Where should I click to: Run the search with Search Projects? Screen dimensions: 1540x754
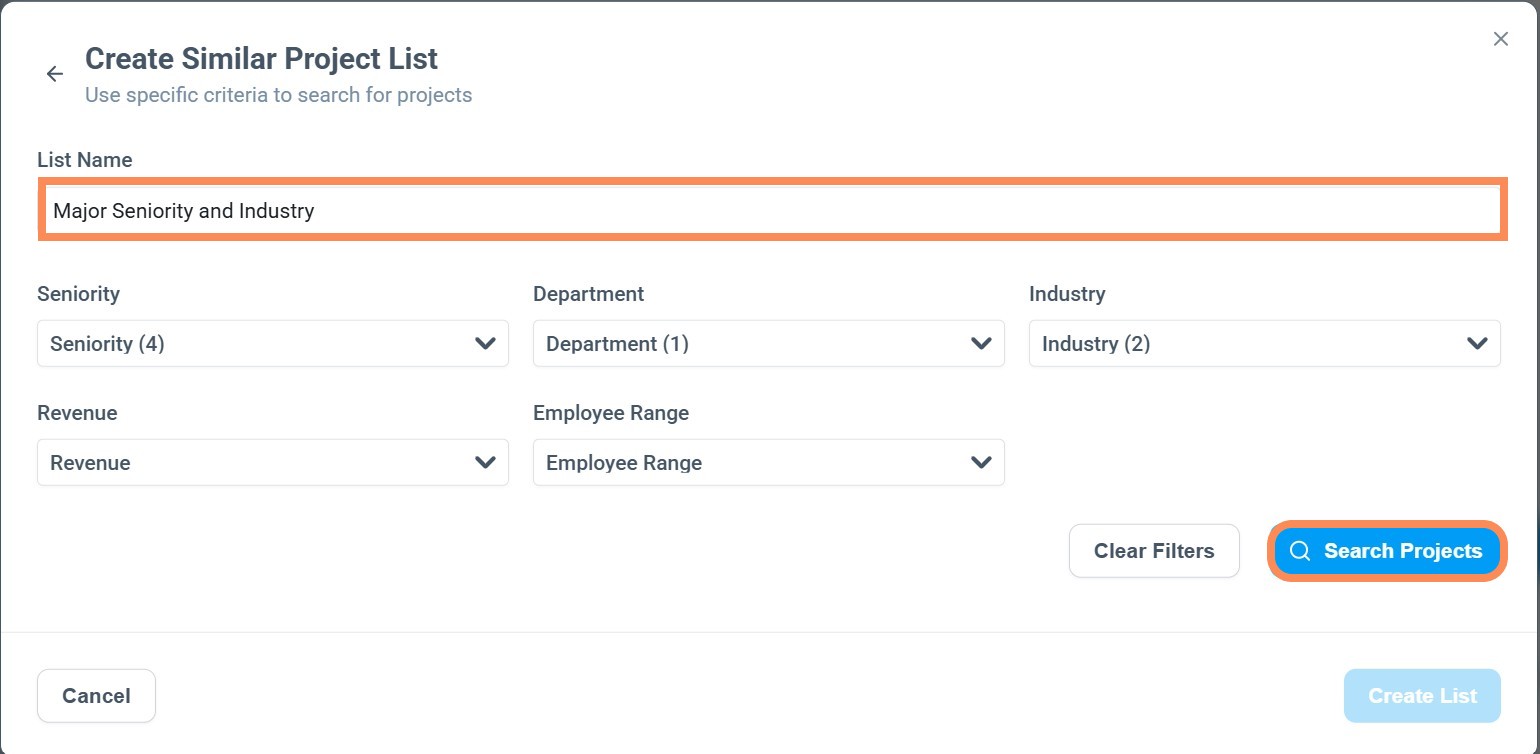coord(1387,551)
